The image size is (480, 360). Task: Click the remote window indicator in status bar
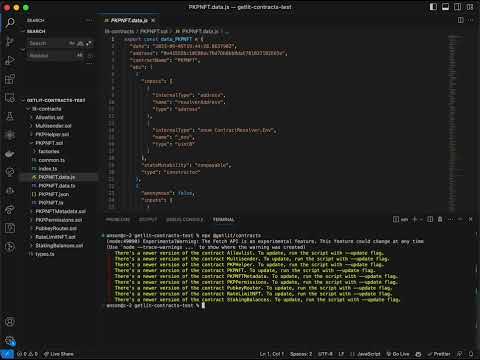7,354
